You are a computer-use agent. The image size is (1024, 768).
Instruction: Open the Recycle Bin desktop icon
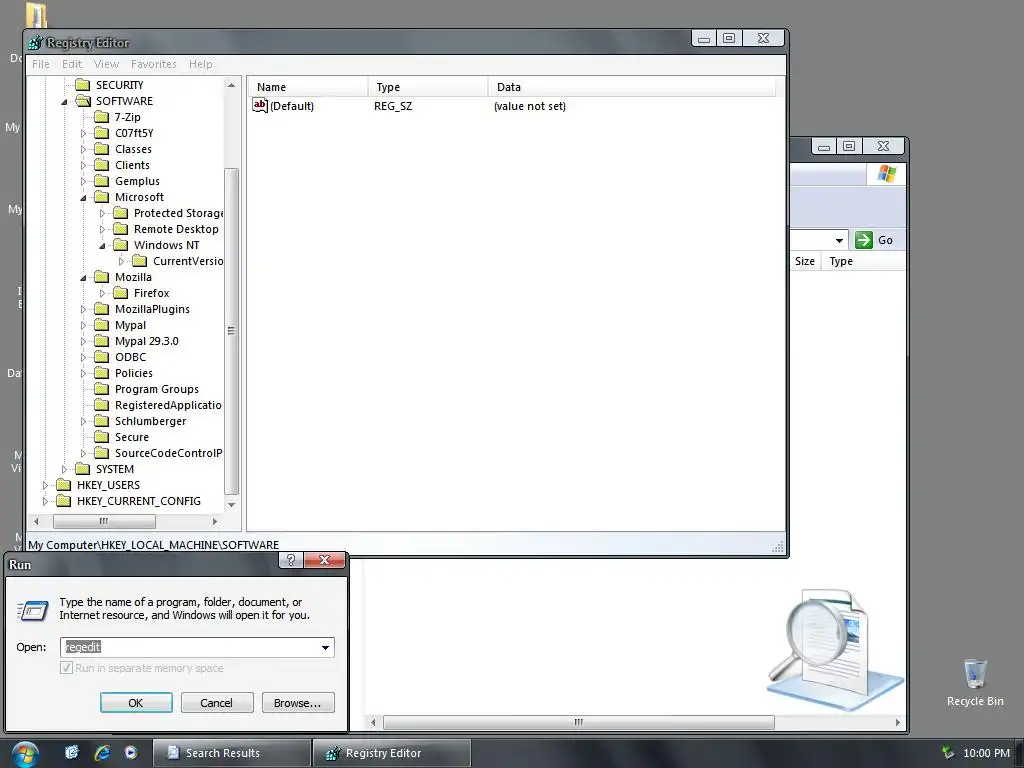pos(974,683)
